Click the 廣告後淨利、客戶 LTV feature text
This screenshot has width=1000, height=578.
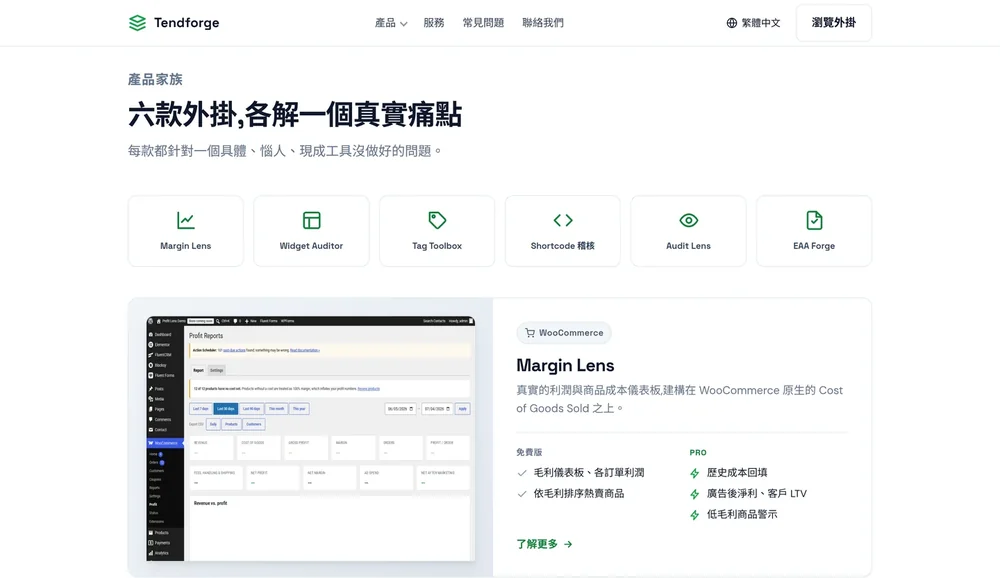tap(756, 494)
